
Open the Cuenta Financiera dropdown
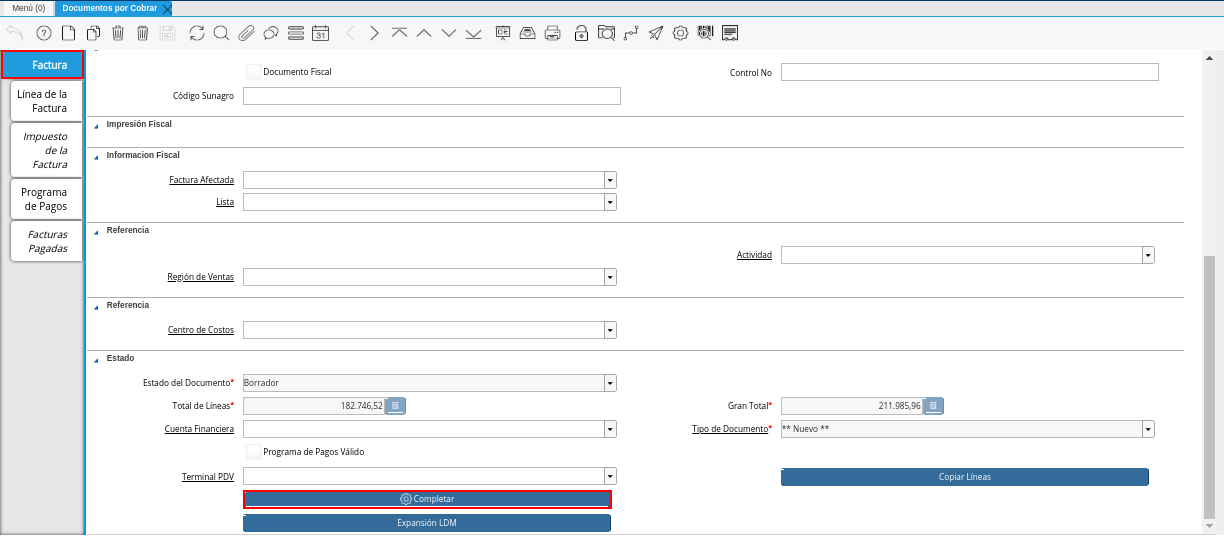tap(610, 429)
